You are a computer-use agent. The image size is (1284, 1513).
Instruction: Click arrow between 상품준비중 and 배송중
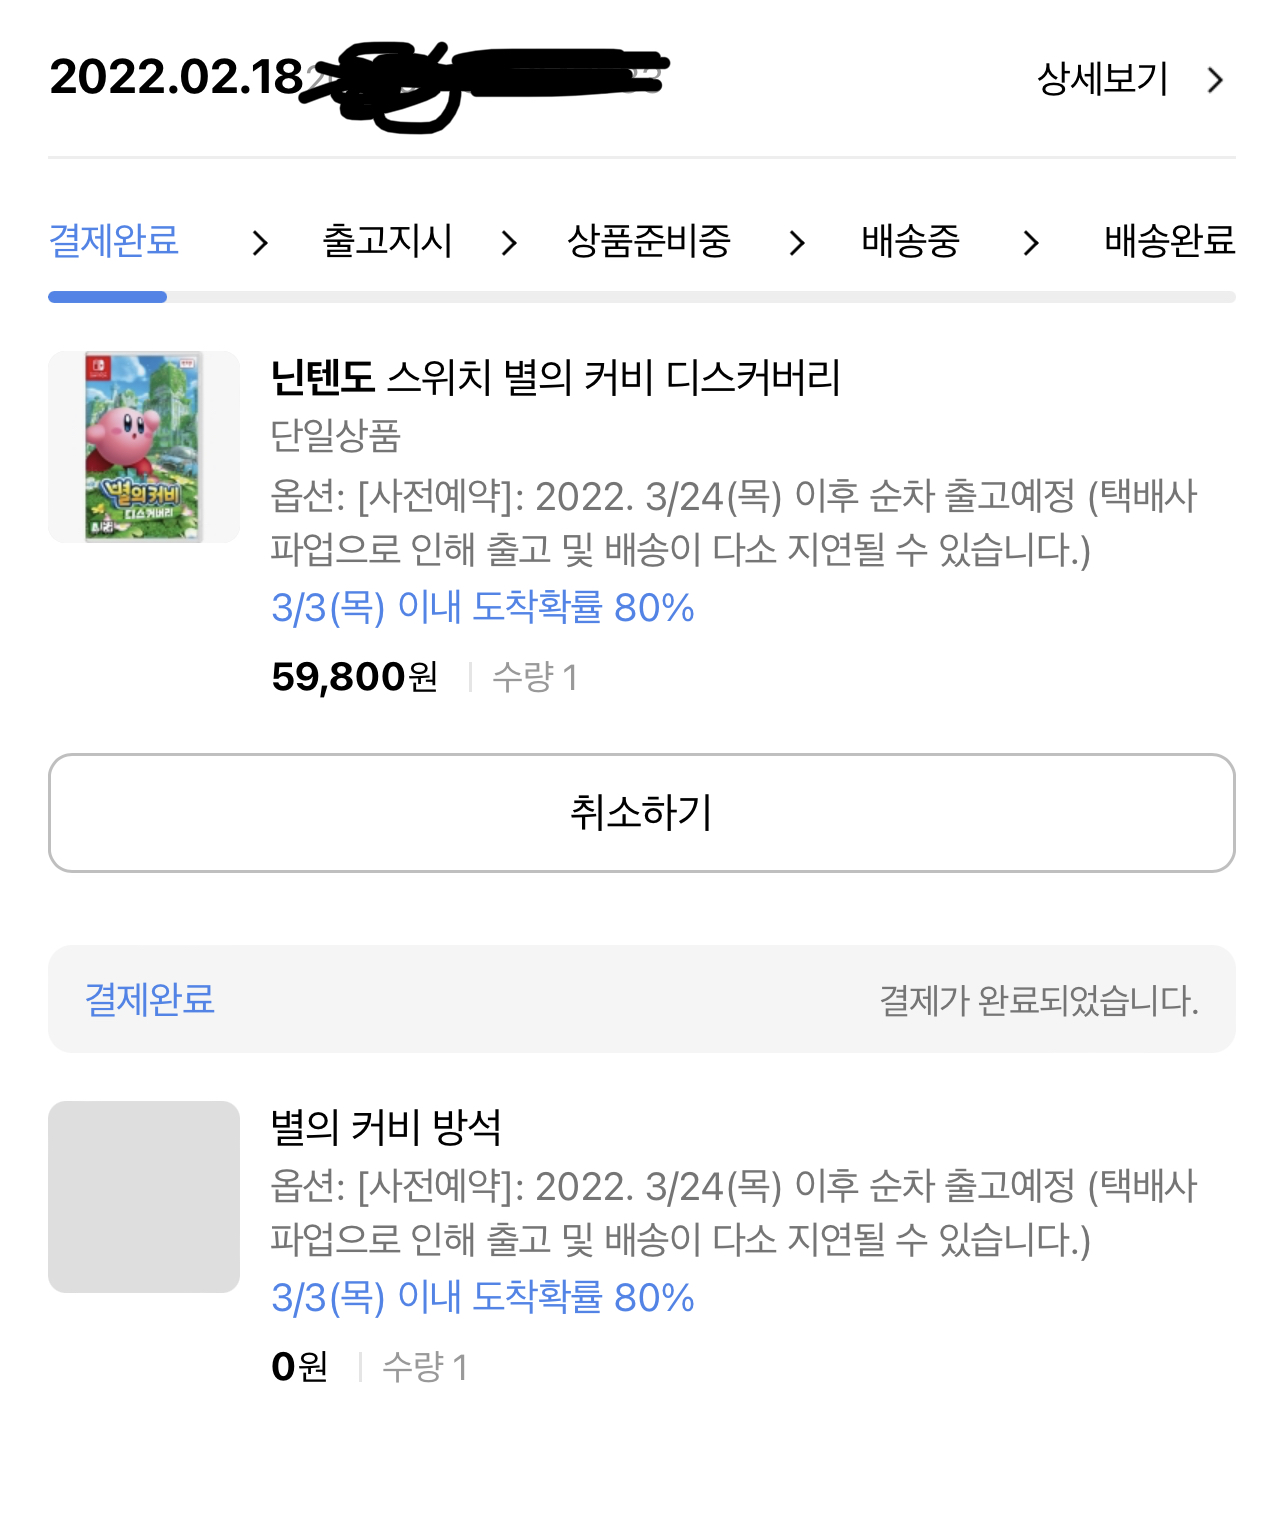(x=796, y=243)
